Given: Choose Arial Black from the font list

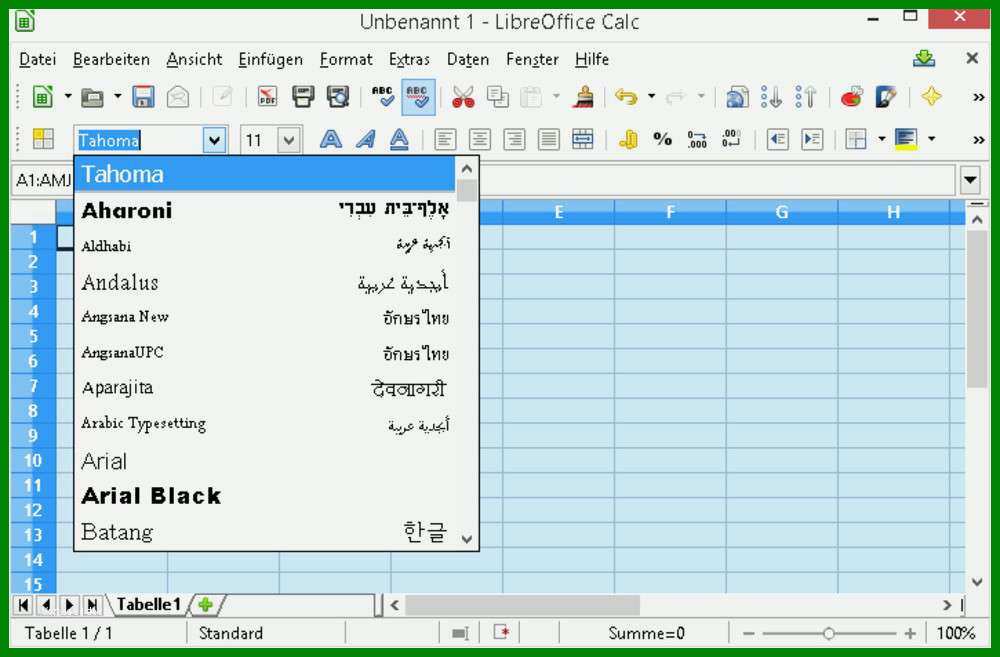Looking at the screenshot, I should [267, 496].
